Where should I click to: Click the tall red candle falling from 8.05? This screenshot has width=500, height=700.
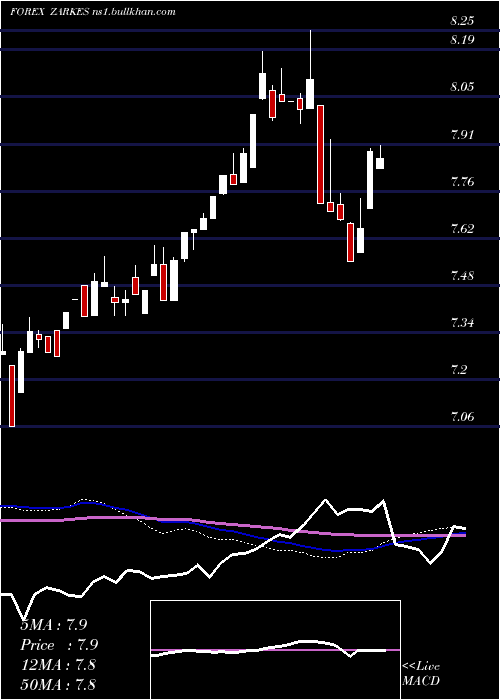tap(320, 154)
